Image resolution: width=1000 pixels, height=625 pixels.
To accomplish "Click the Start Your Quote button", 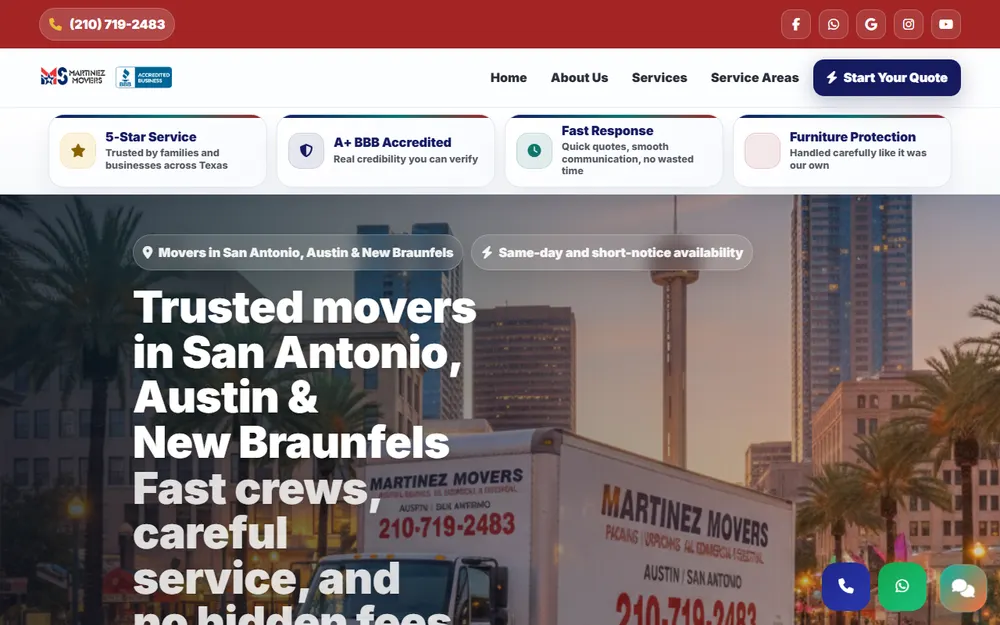I will (886, 78).
